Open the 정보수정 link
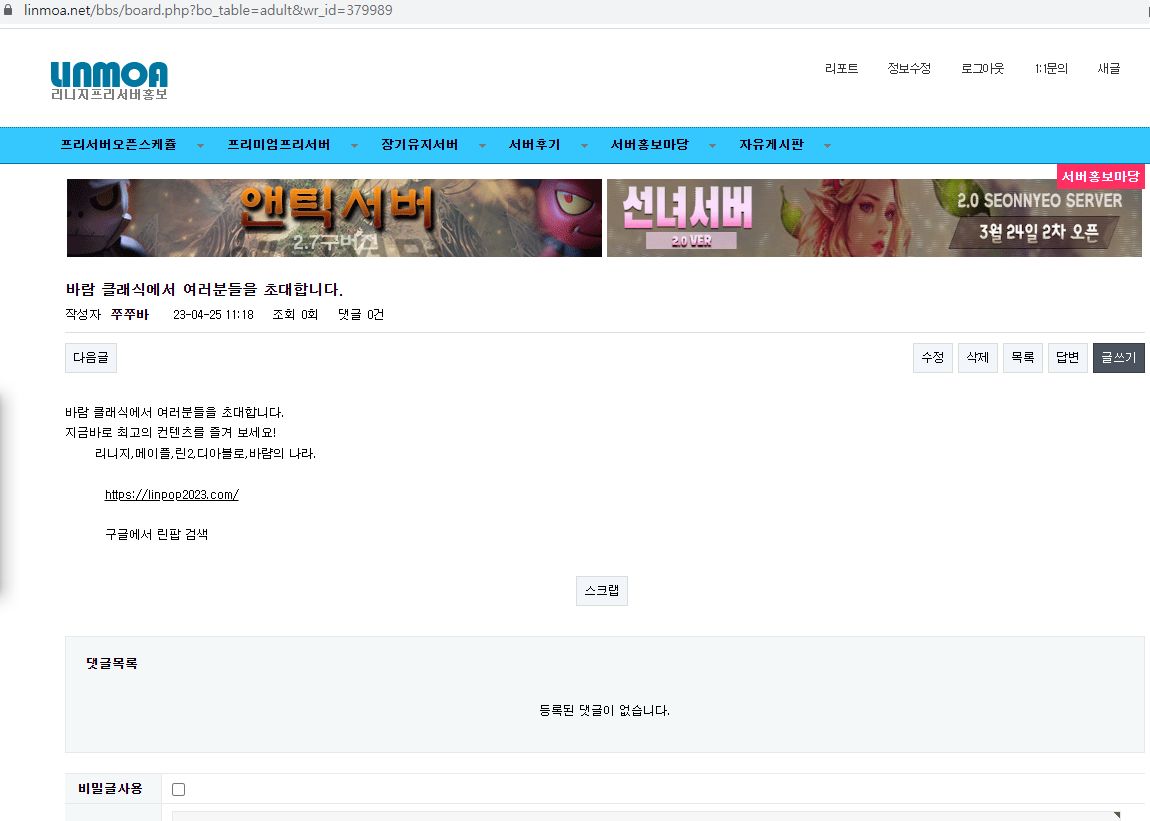 [909, 68]
